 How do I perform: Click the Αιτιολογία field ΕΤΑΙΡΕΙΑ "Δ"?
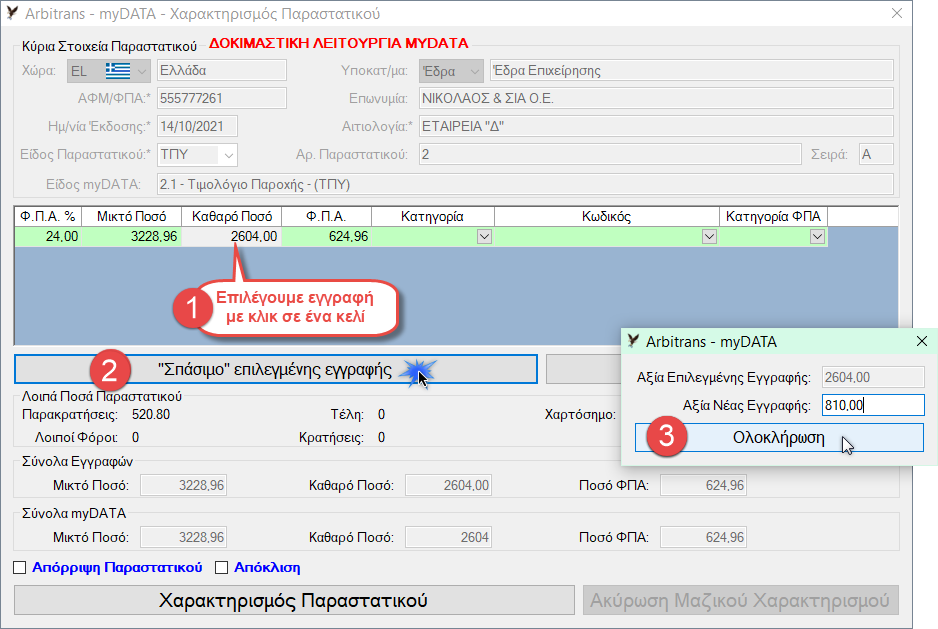656,126
